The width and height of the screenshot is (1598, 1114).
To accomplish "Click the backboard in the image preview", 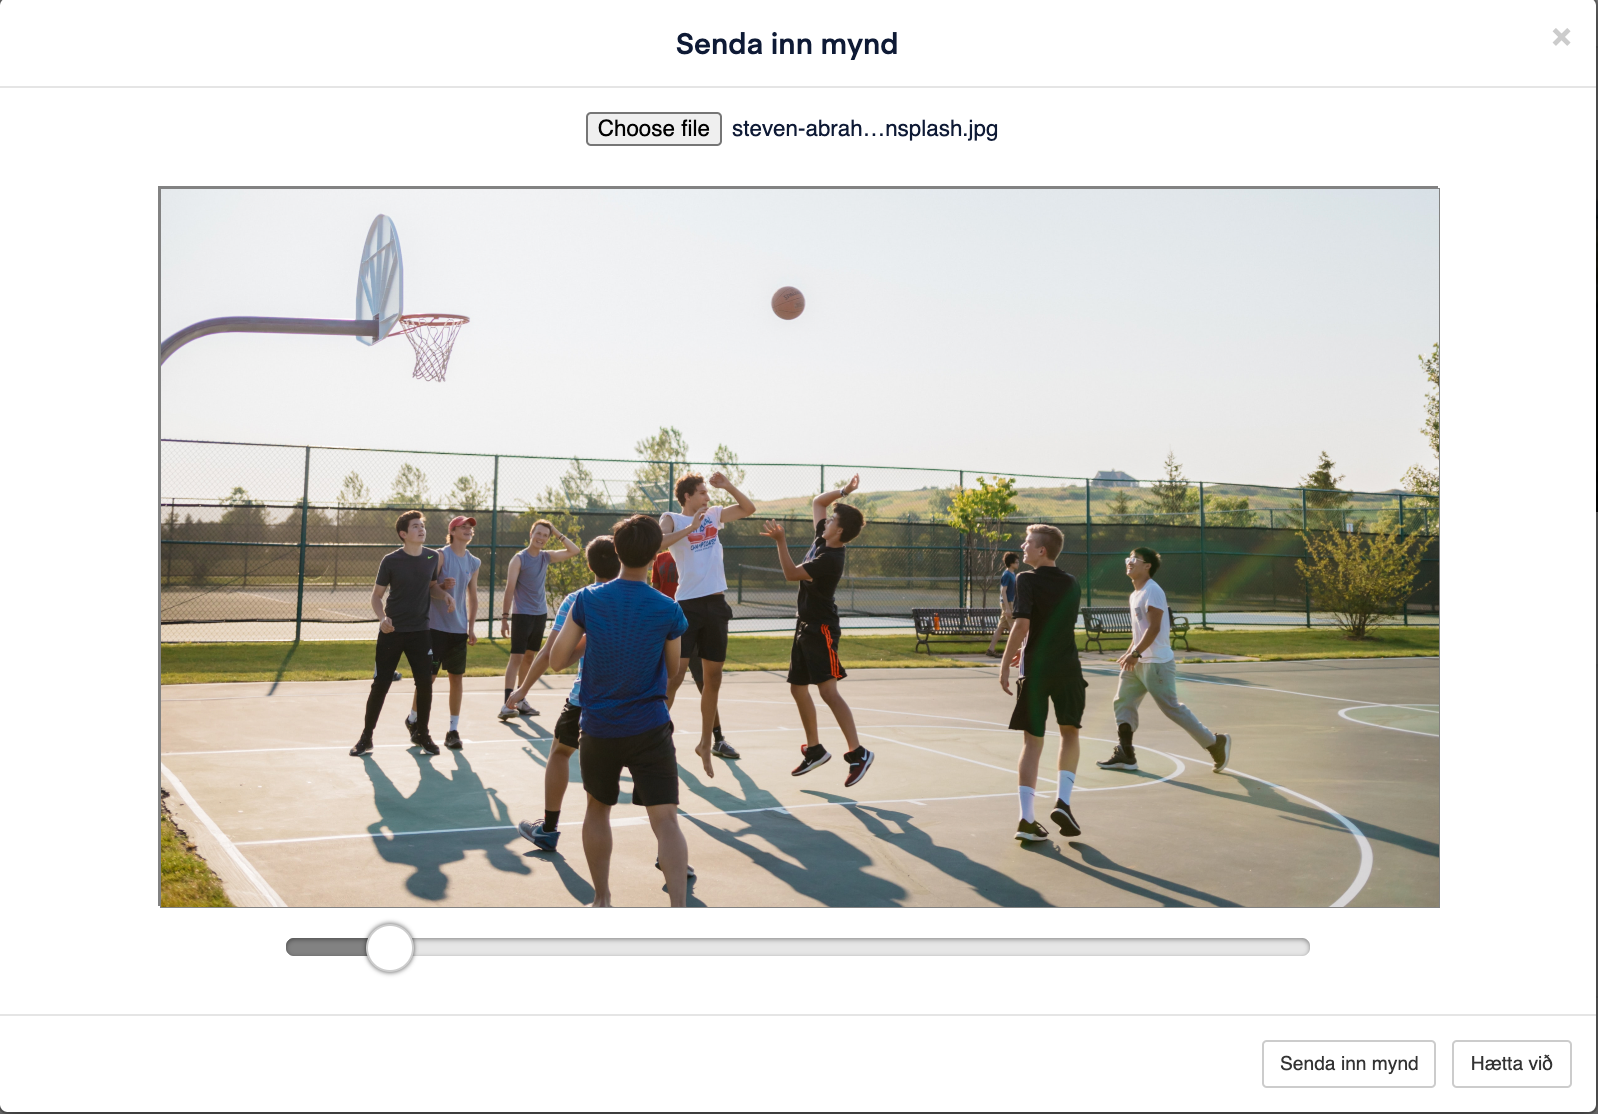I will [380, 279].
